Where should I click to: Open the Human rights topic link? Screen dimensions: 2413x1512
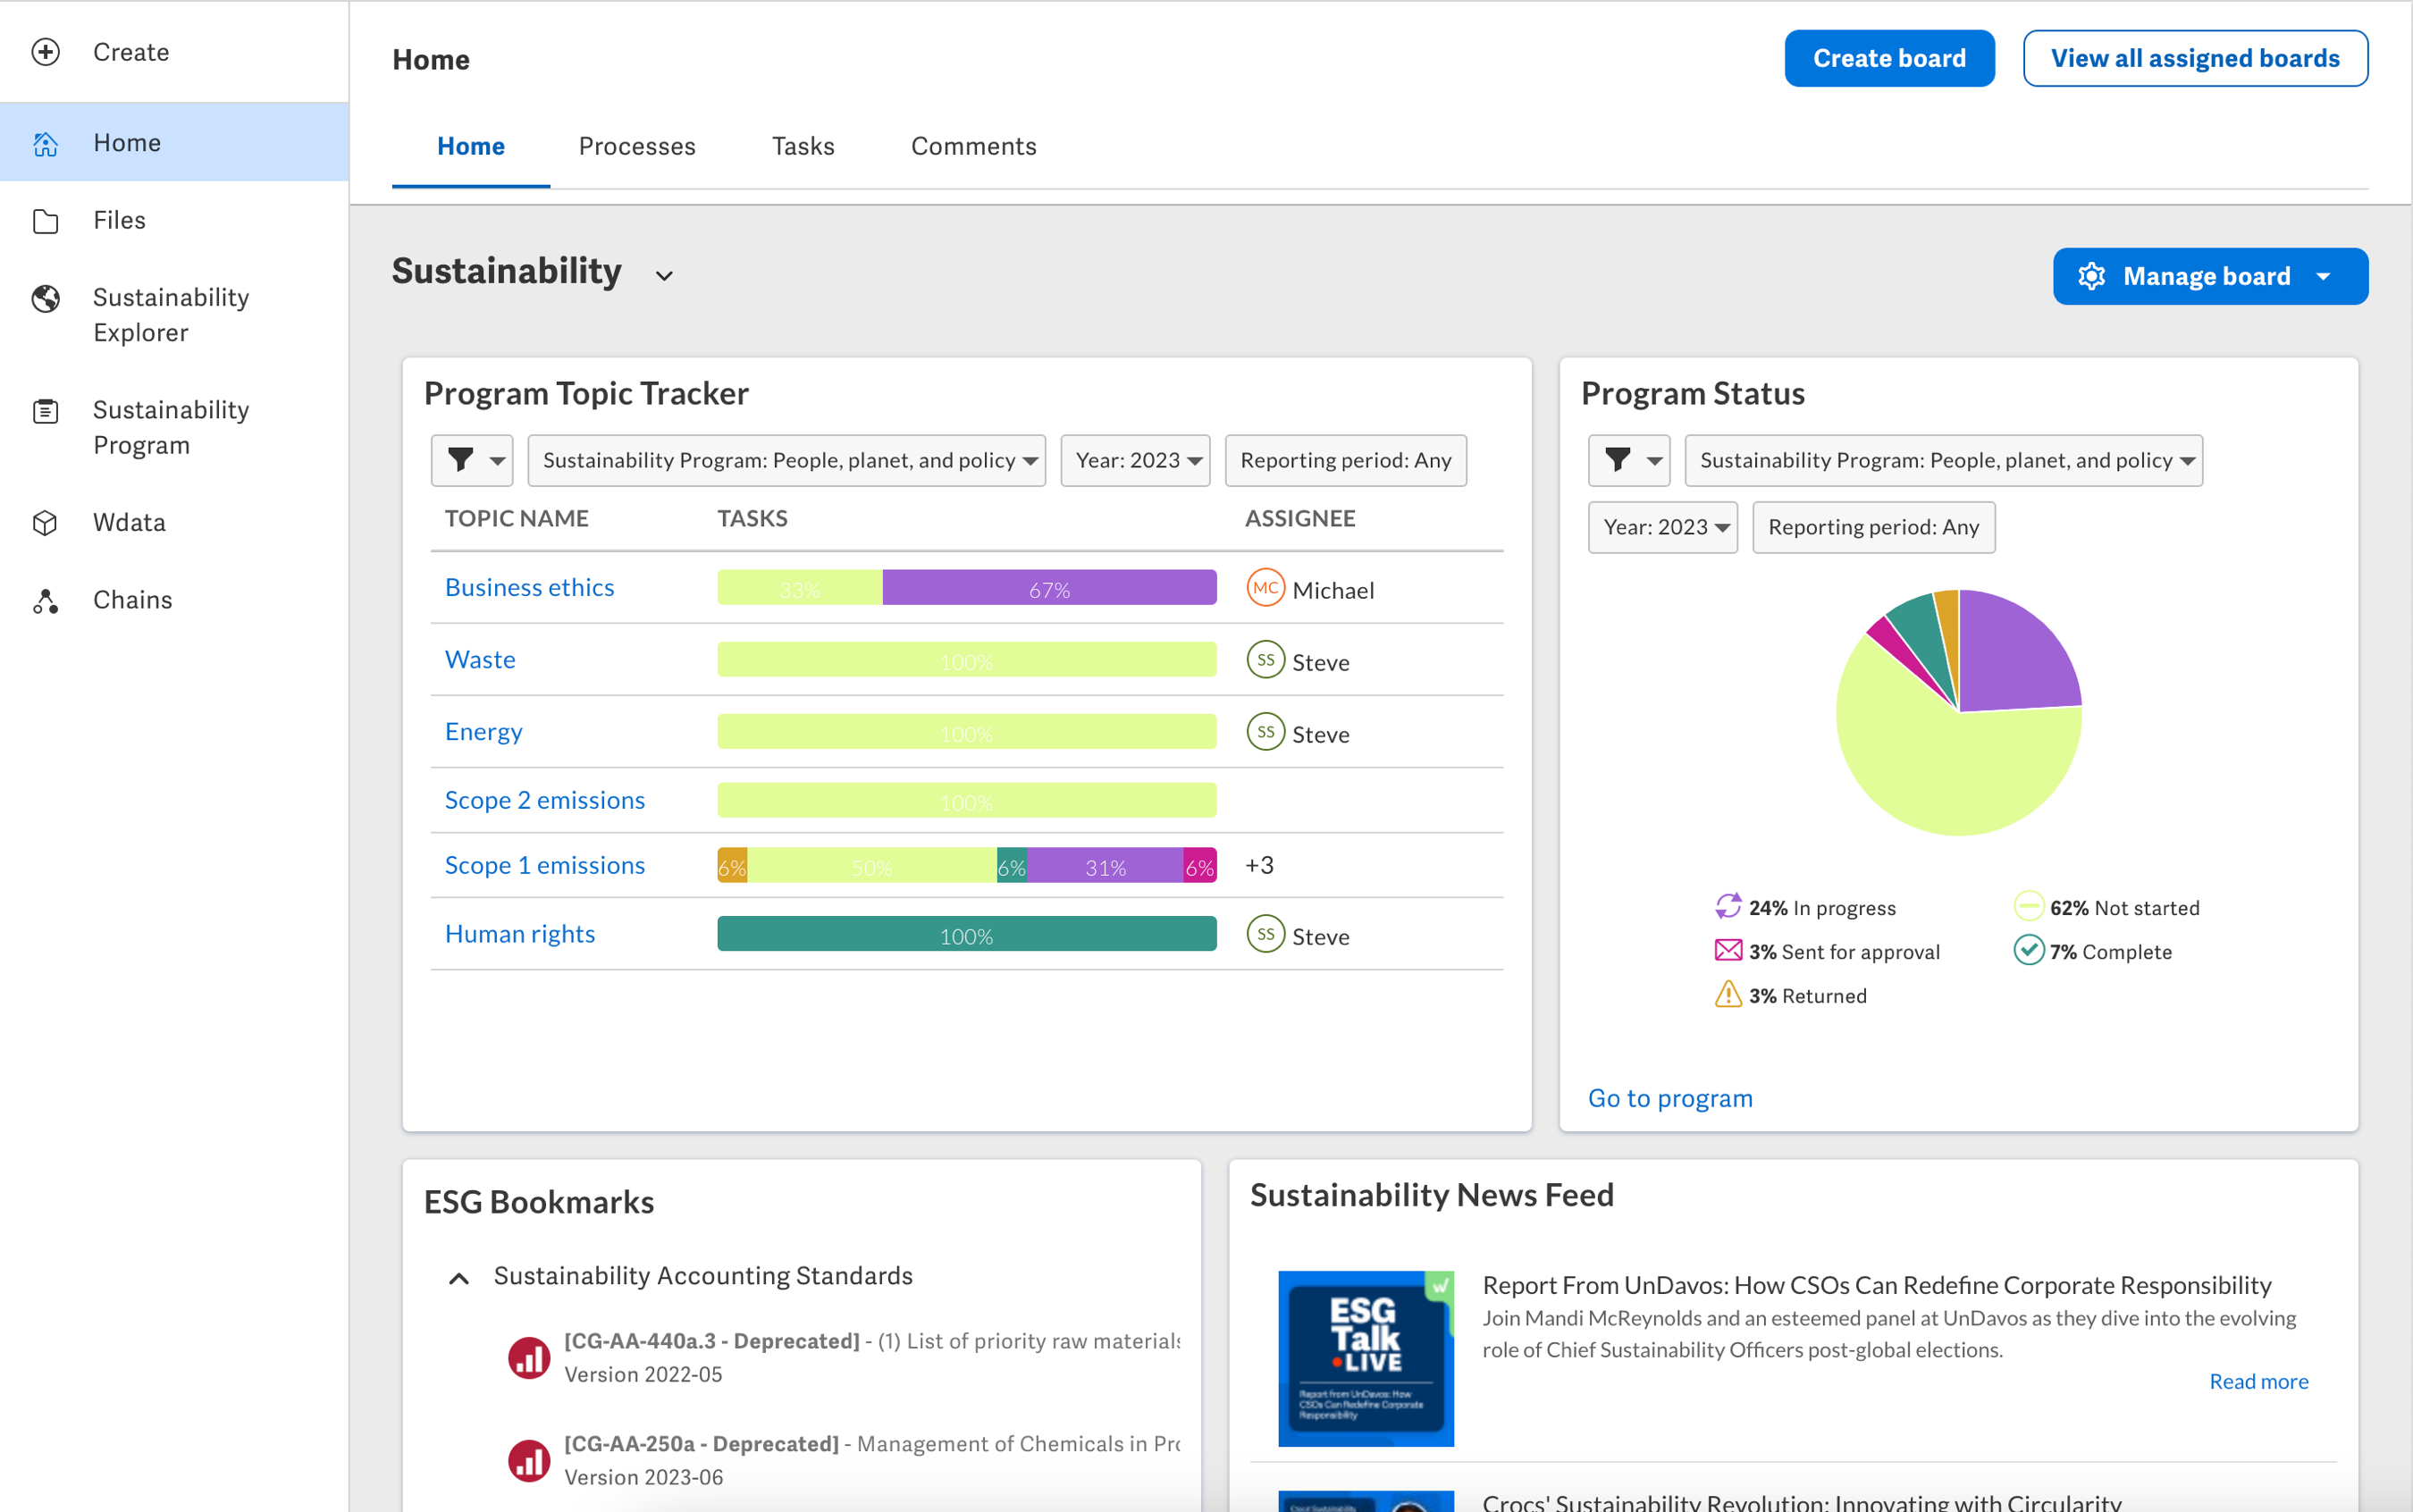(519, 934)
